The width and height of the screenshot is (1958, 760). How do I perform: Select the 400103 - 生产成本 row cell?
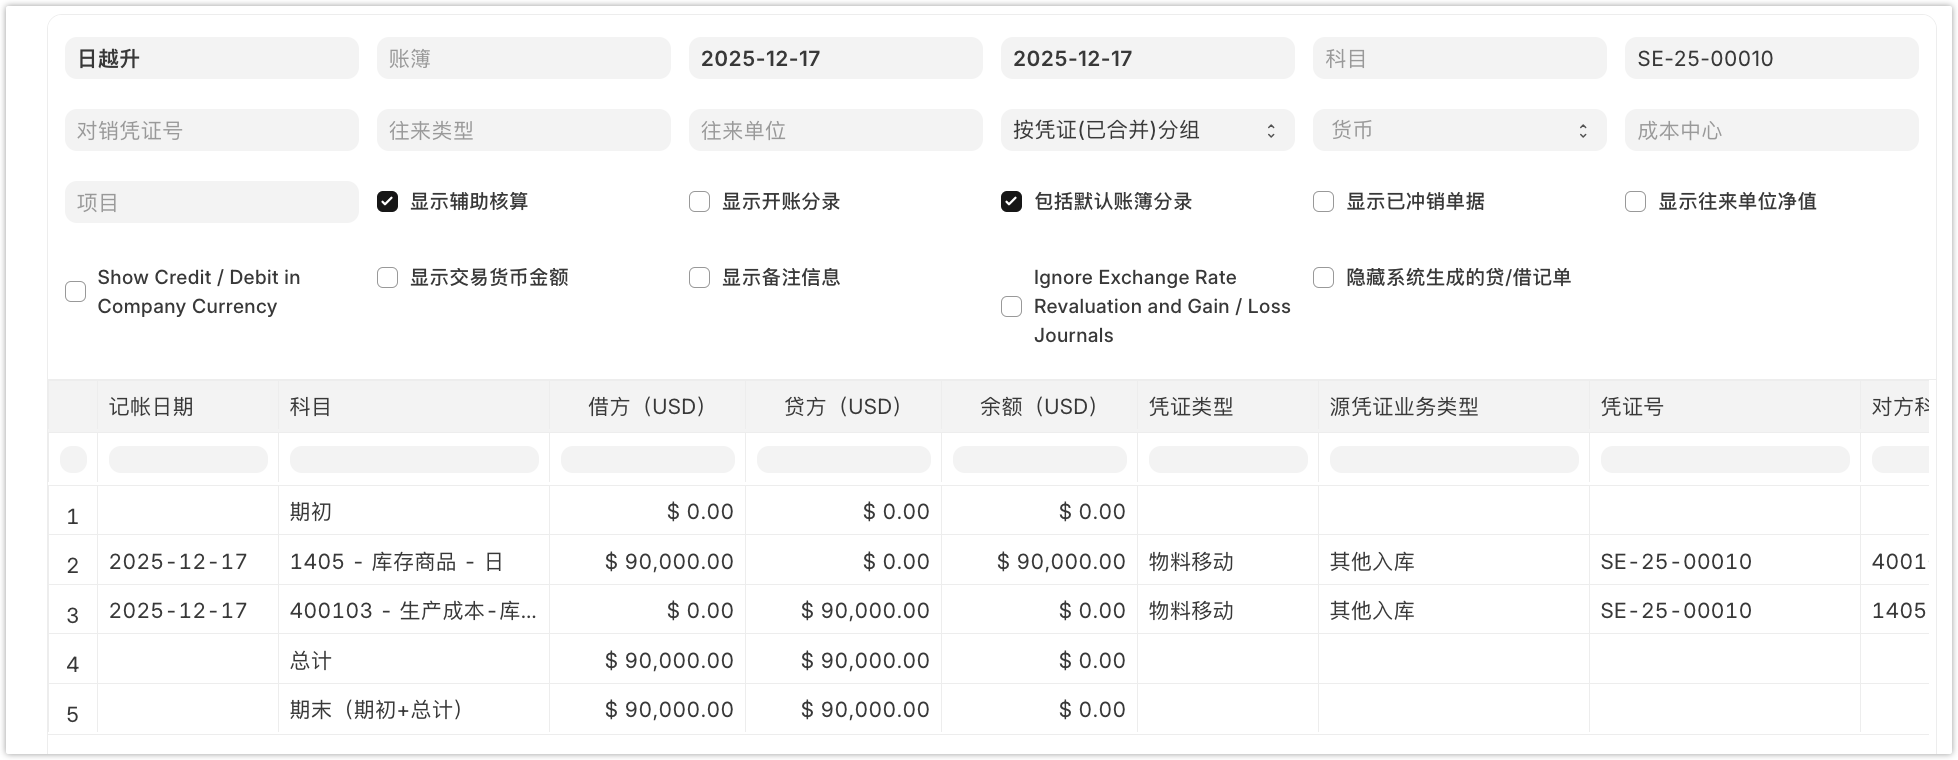click(412, 611)
